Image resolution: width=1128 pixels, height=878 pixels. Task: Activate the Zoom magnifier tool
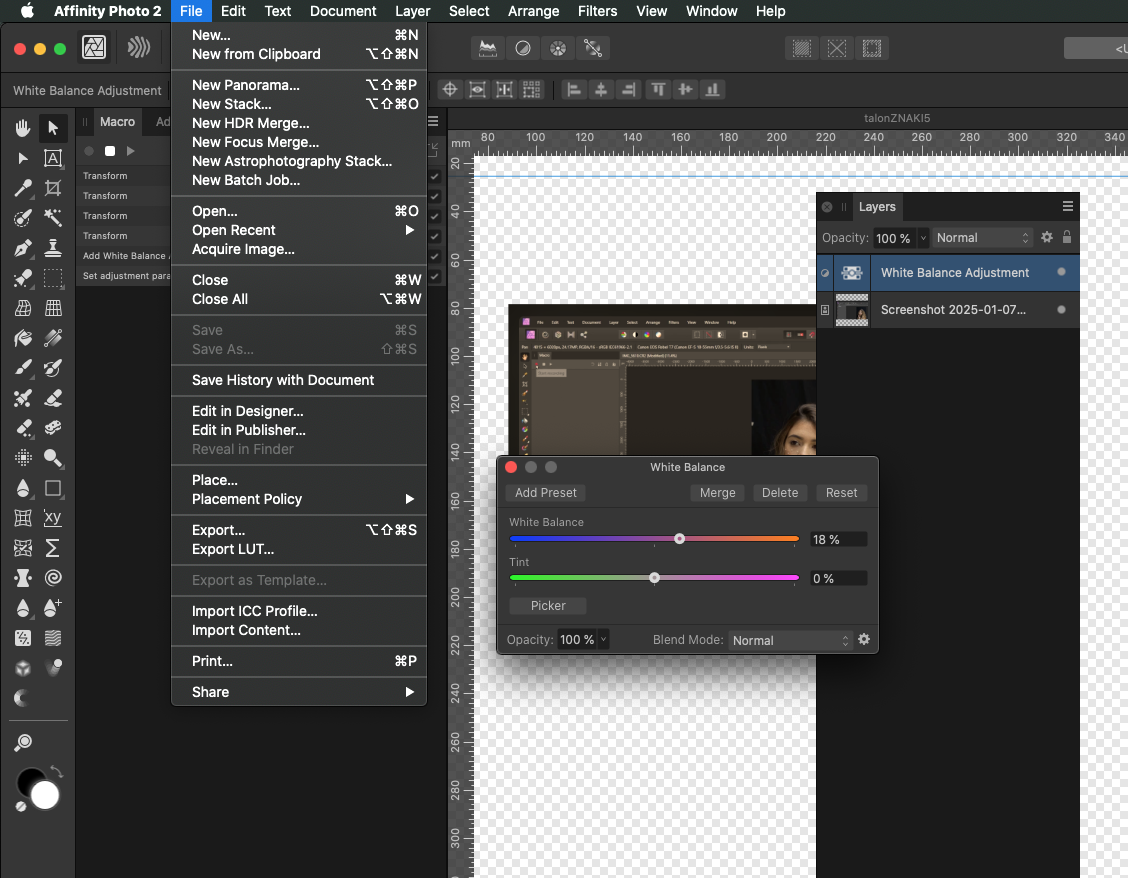(53, 458)
